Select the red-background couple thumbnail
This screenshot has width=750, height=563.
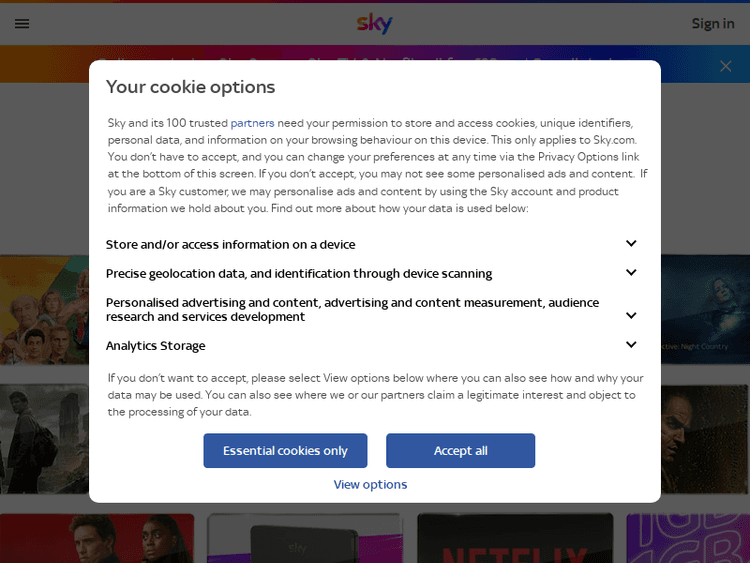pos(96,540)
